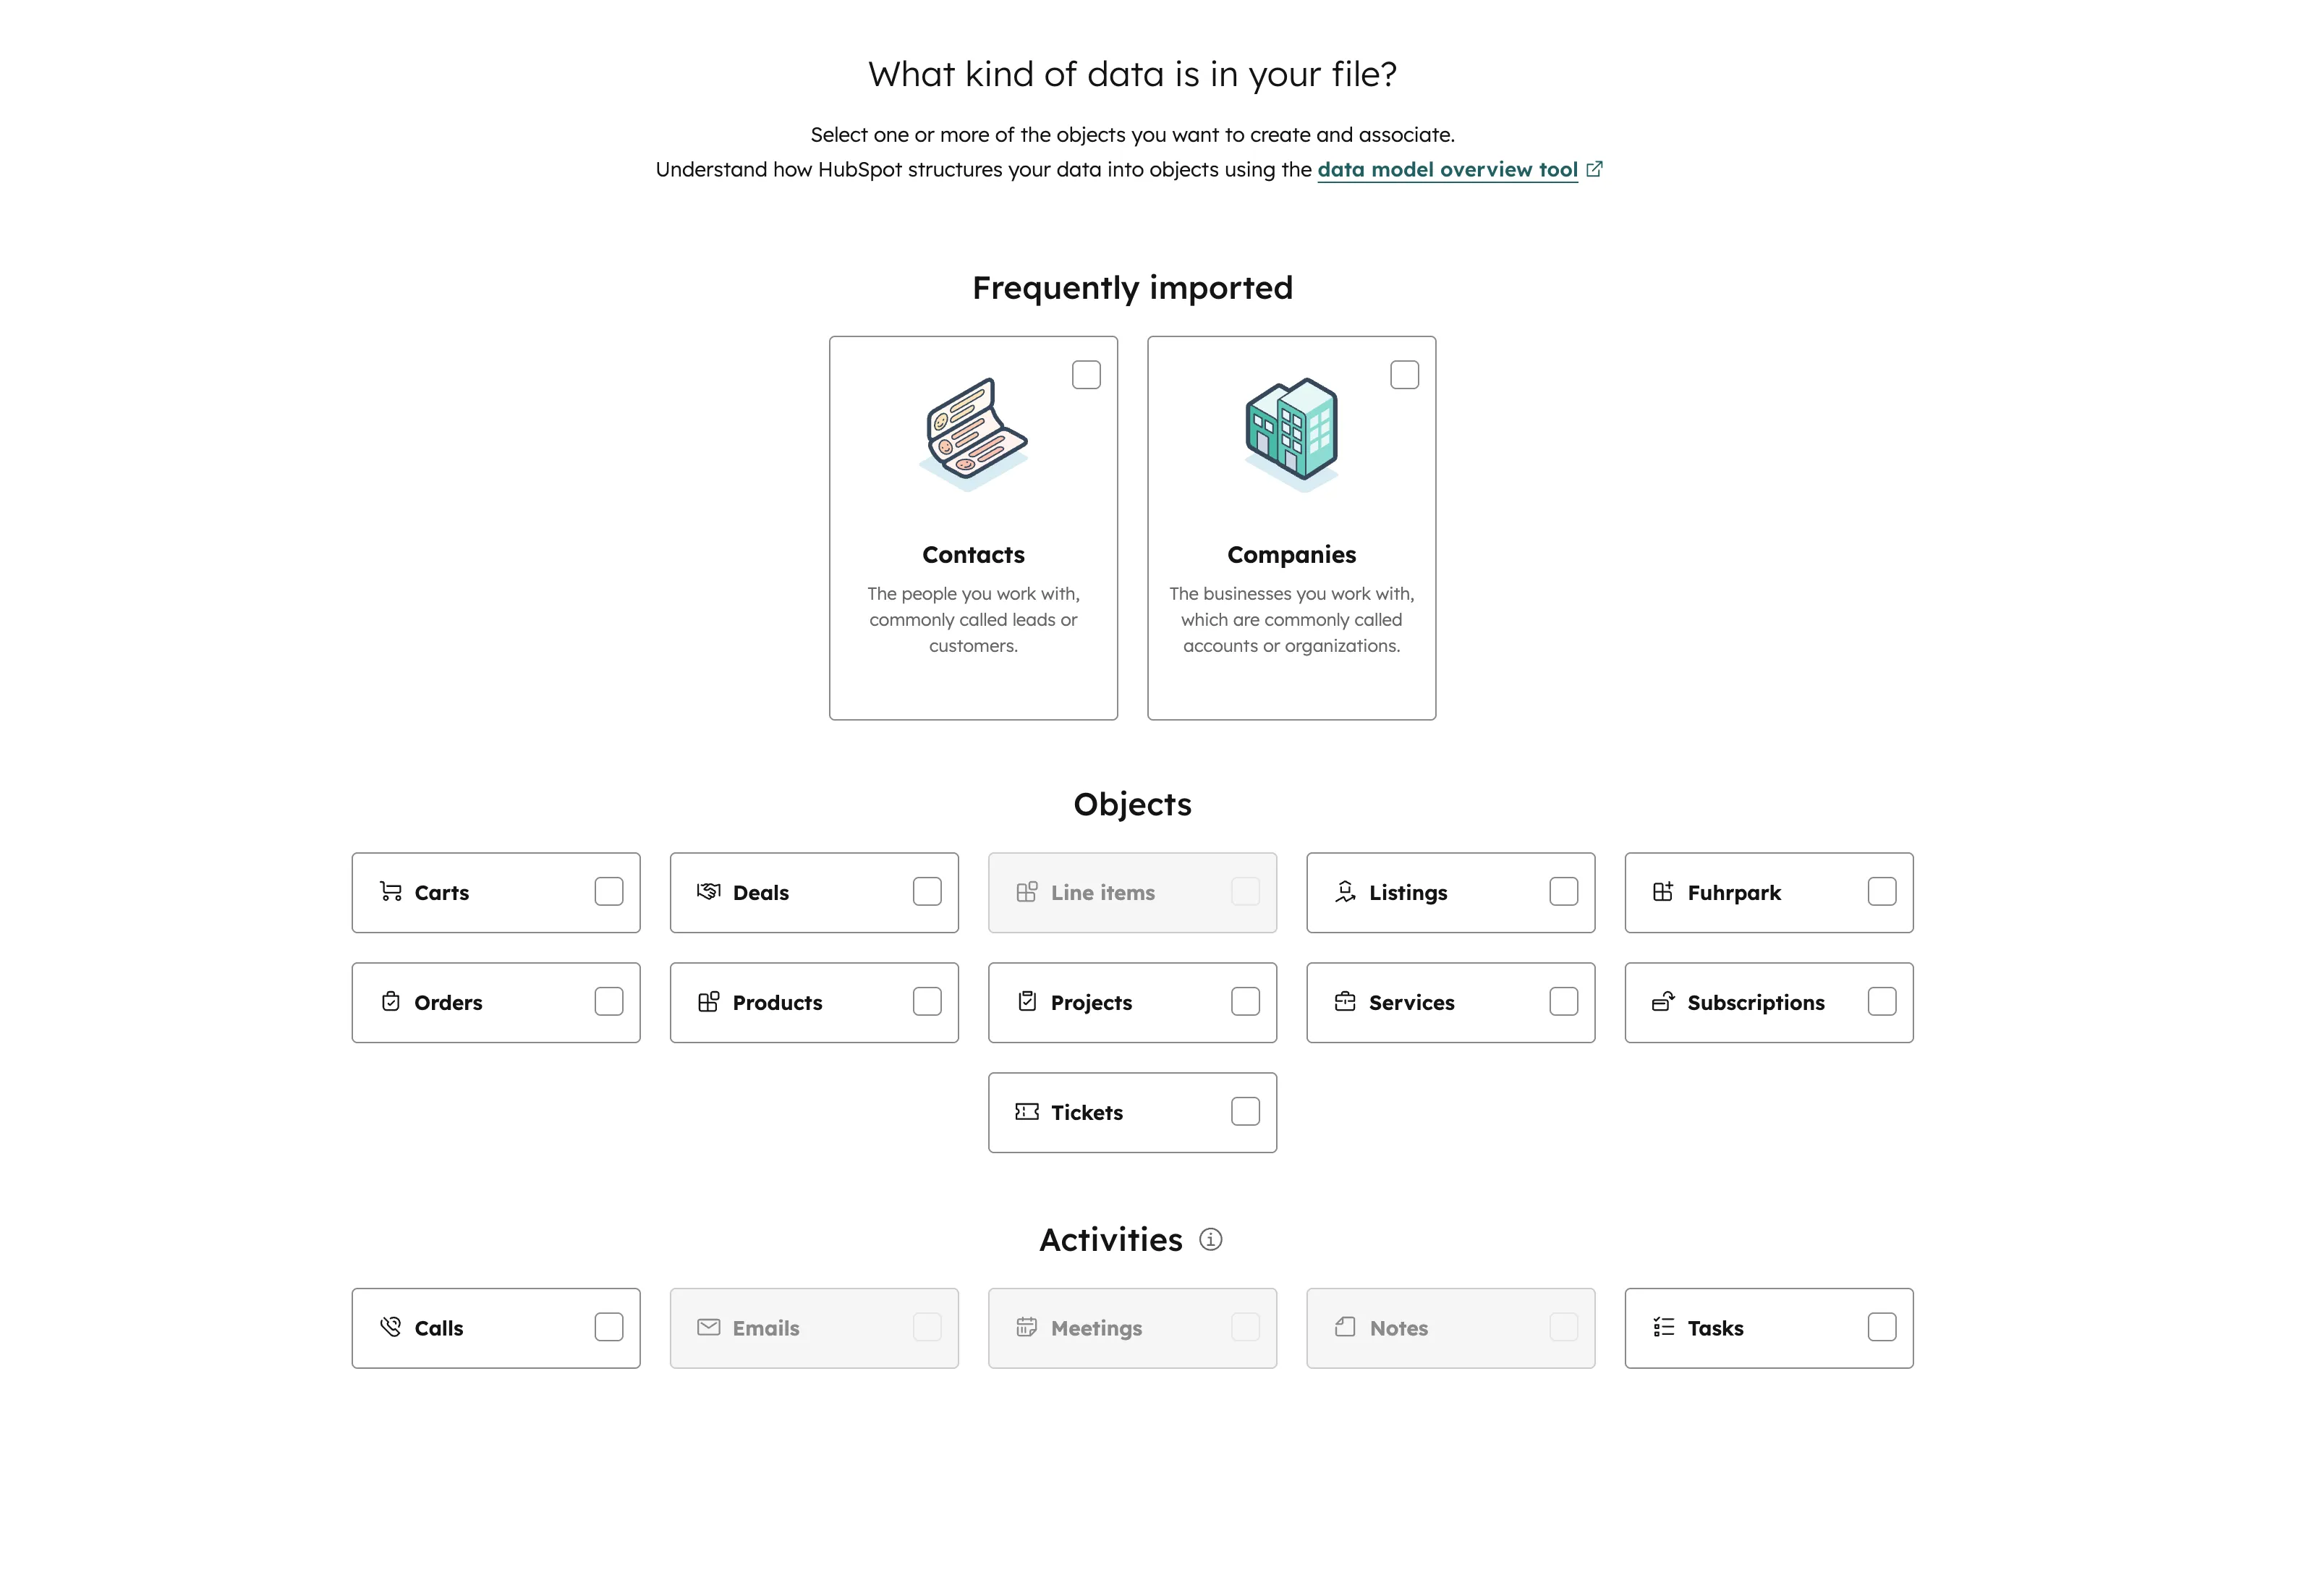2299x1596 pixels.
Task: Click the Tasks checklist icon
Action: tap(1663, 1327)
